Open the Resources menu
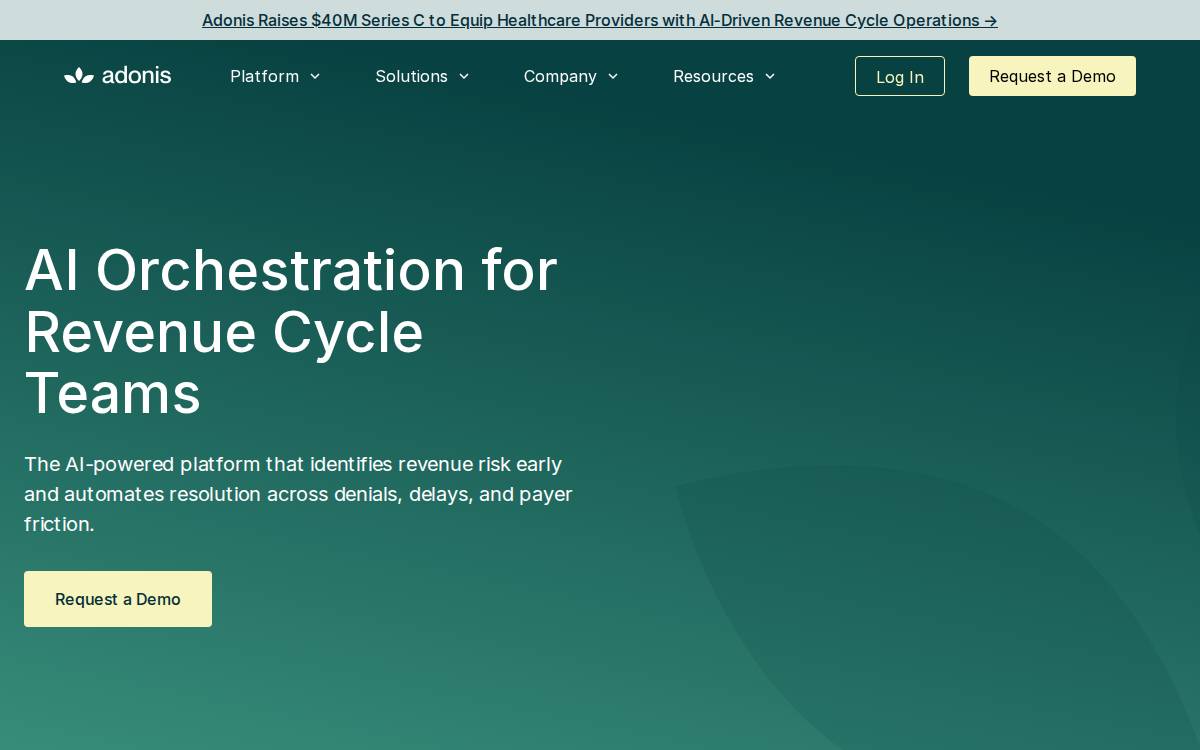 [713, 76]
